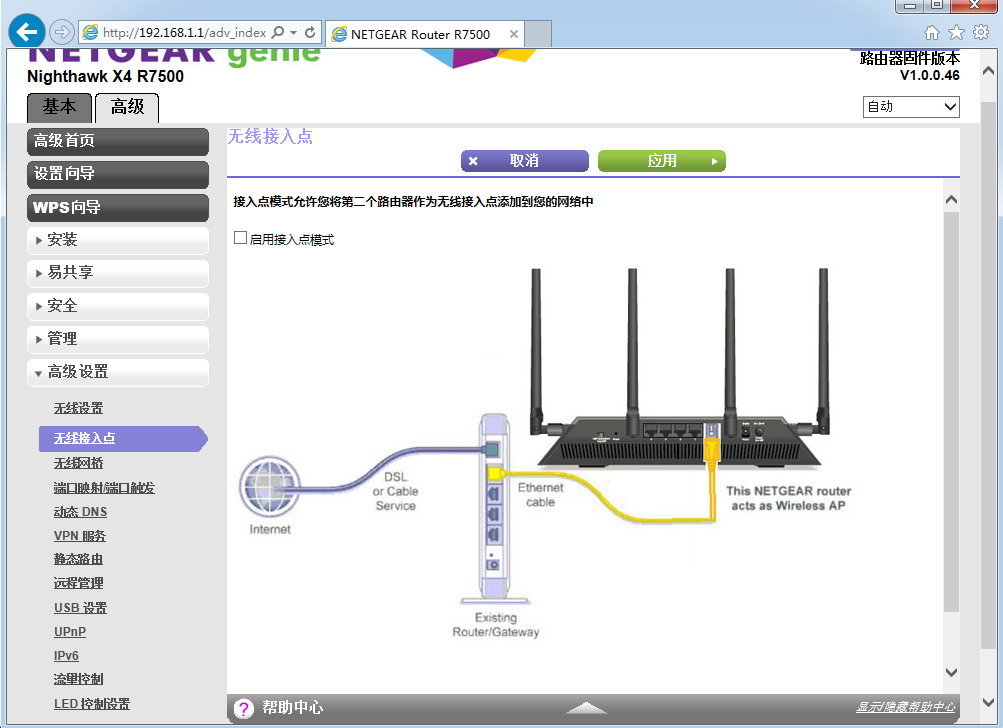Click the green 应用 apply button
This screenshot has height=728, width=1003.
(x=661, y=161)
